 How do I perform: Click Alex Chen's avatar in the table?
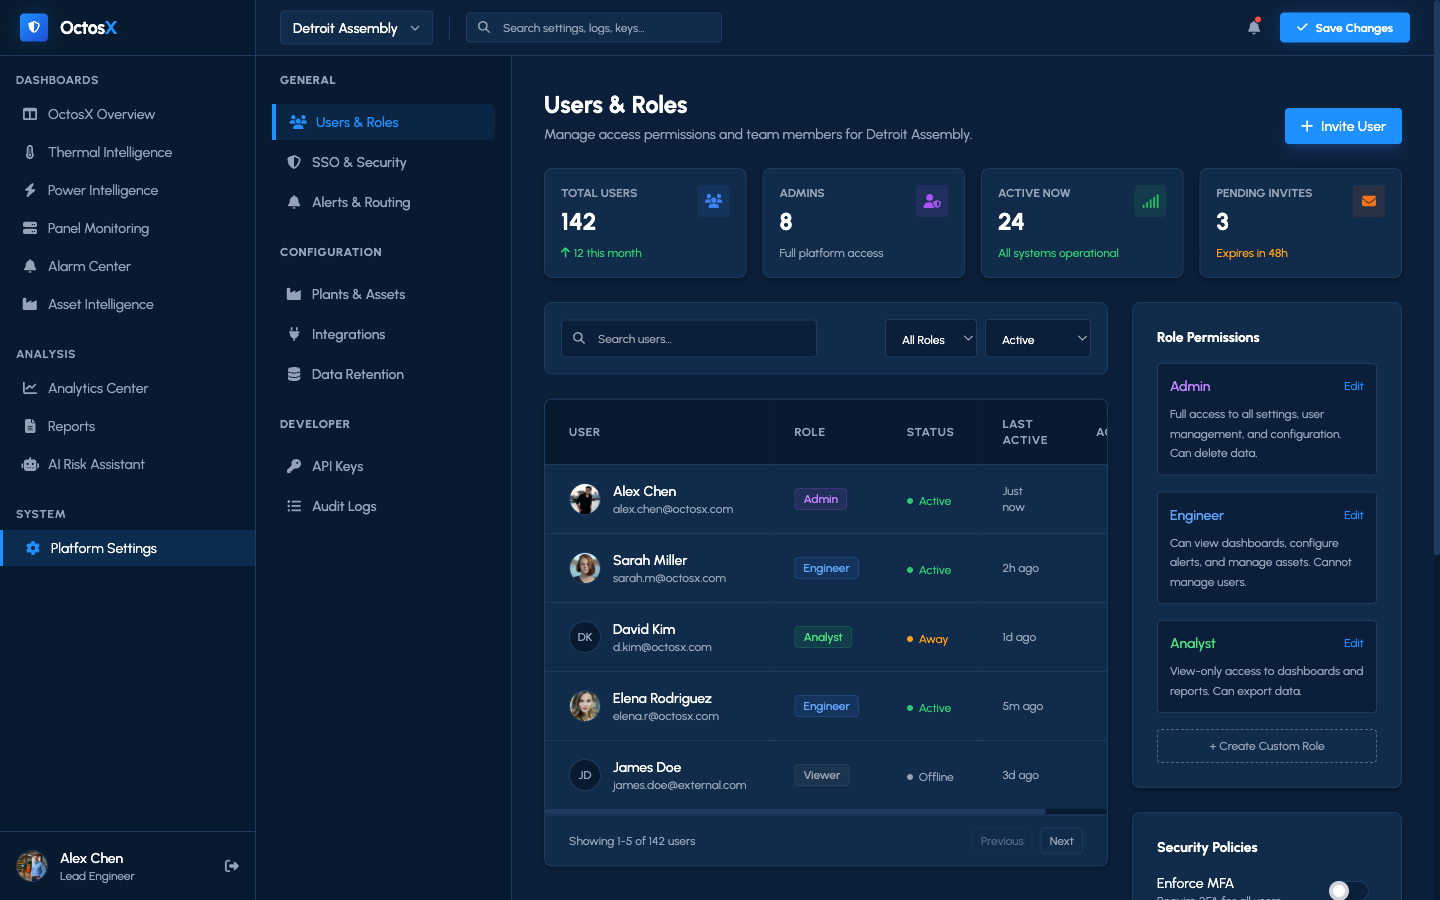[585, 499]
